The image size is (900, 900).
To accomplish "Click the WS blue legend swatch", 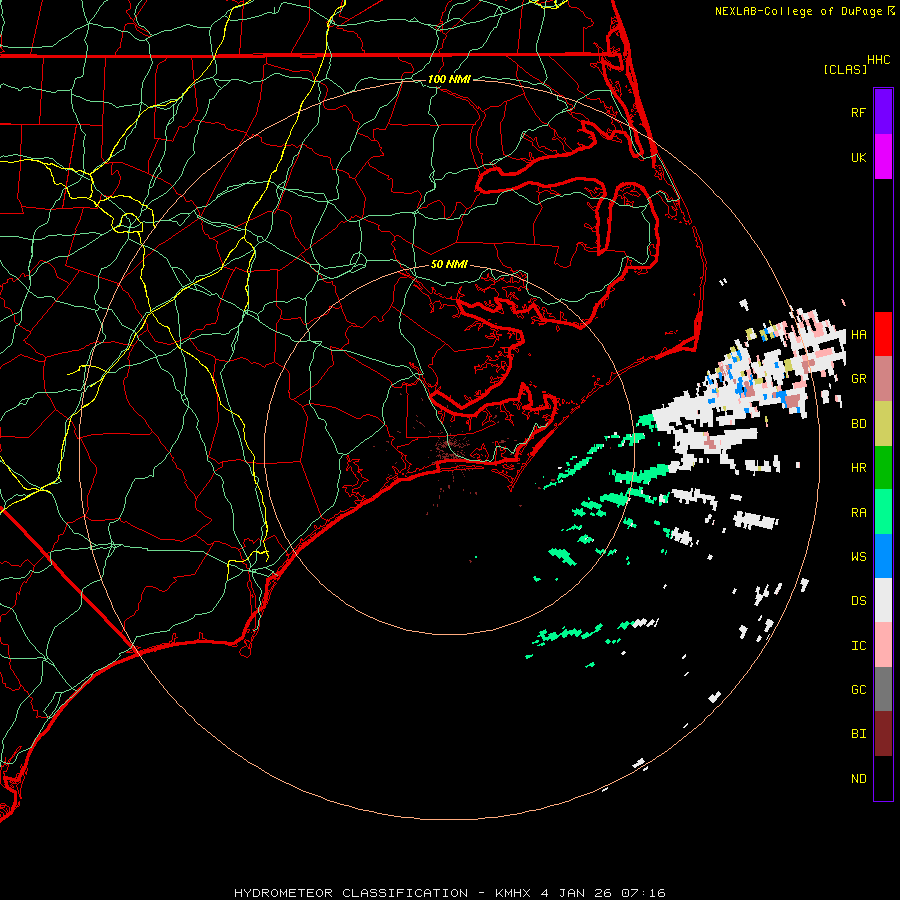I will click(883, 556).
